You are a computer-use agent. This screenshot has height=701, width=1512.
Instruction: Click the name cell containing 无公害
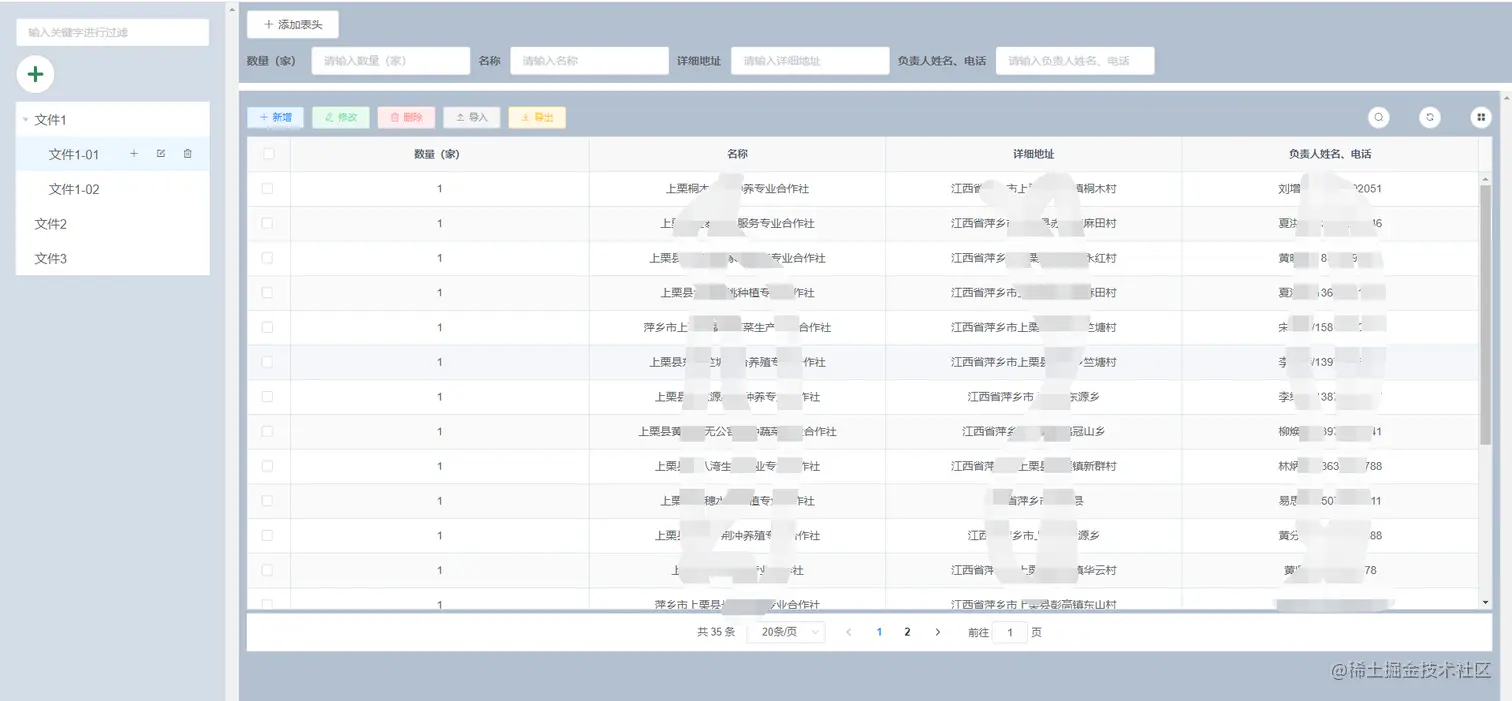pos(737,432)
